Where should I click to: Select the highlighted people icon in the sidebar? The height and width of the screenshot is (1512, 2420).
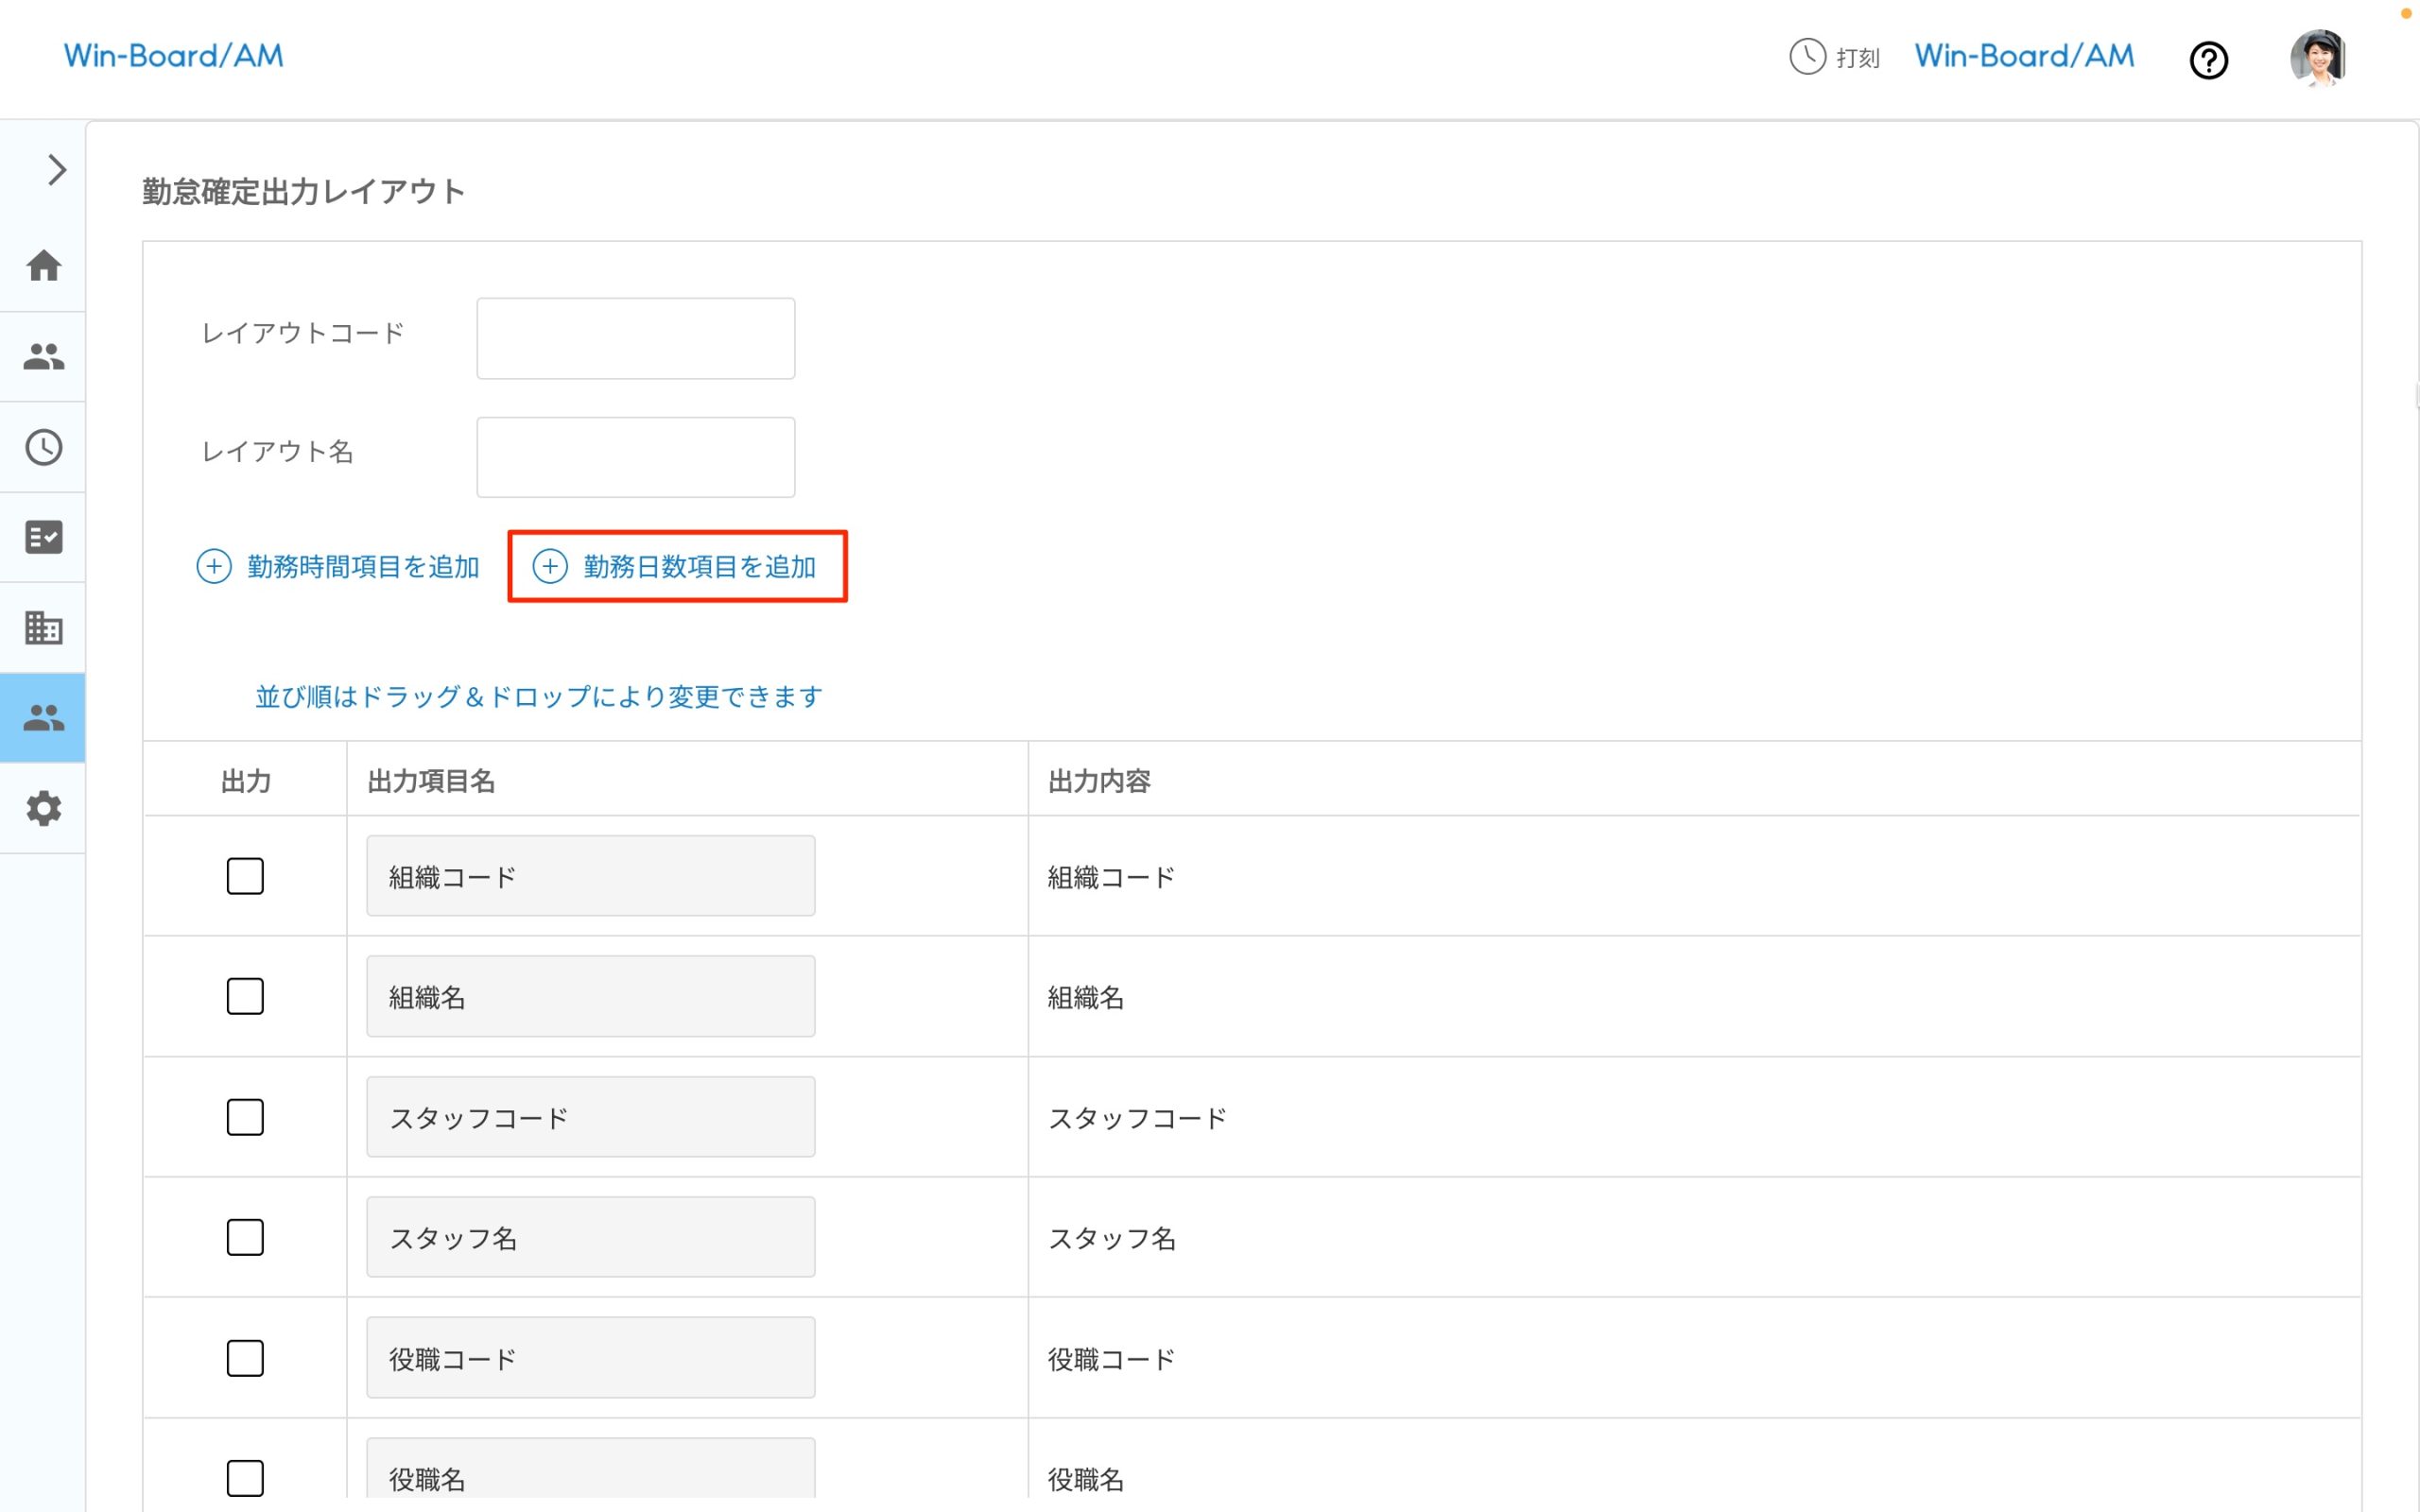(43, 717)
